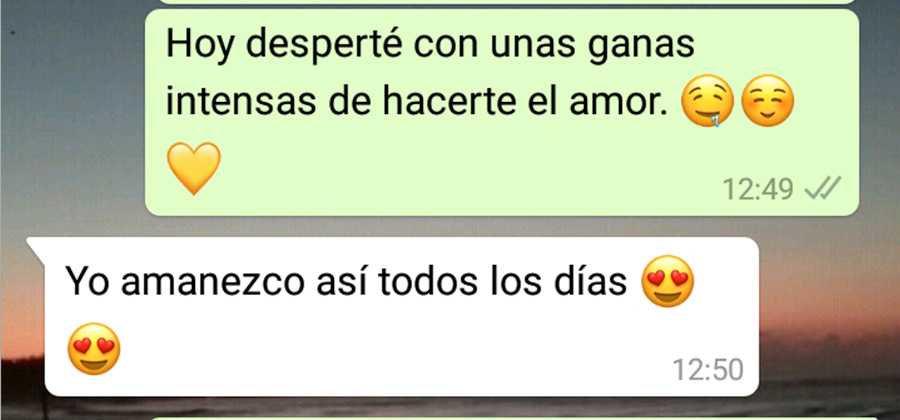Tap heart-eyes emoji on second line
The height and width of the screenshot is (420, 900).
click(94, 348)
